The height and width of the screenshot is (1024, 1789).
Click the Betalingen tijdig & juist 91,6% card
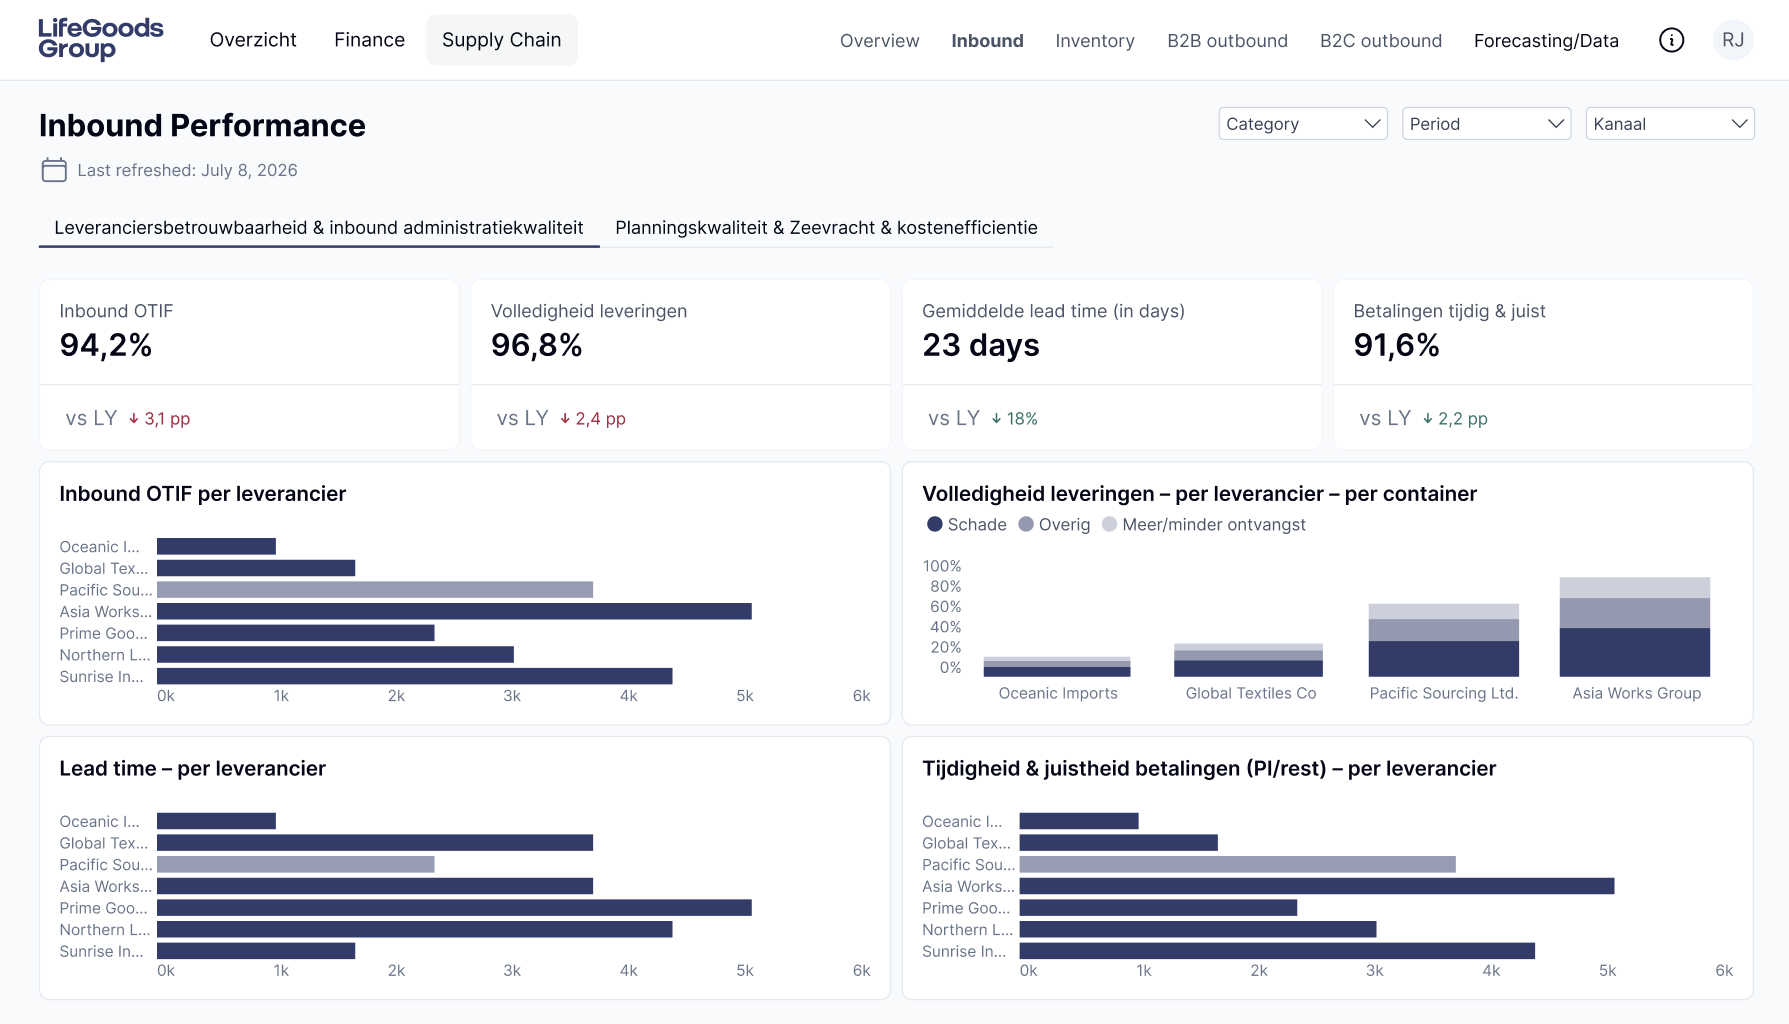(x=1543, y=365)
